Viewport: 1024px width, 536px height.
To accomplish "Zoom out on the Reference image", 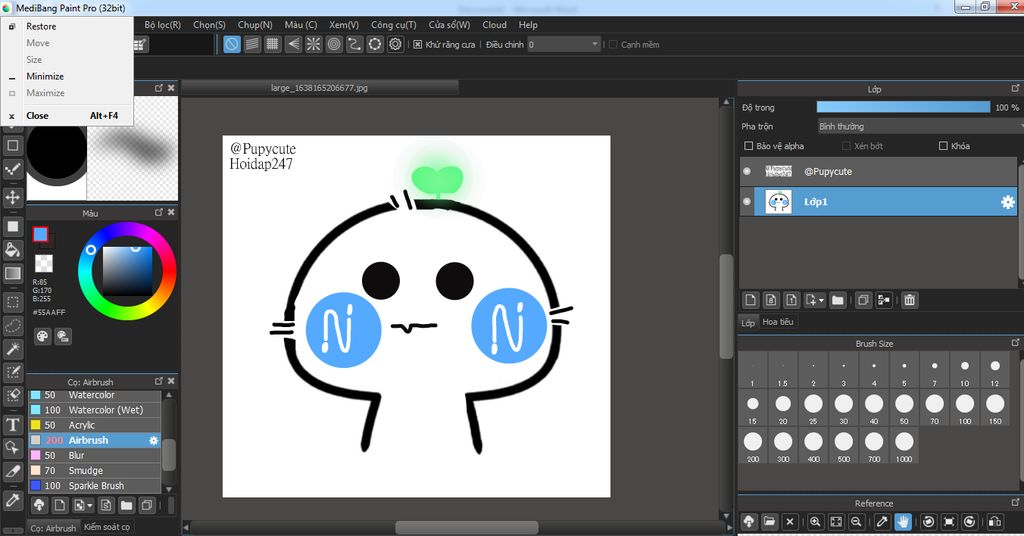I will [856, 521].
